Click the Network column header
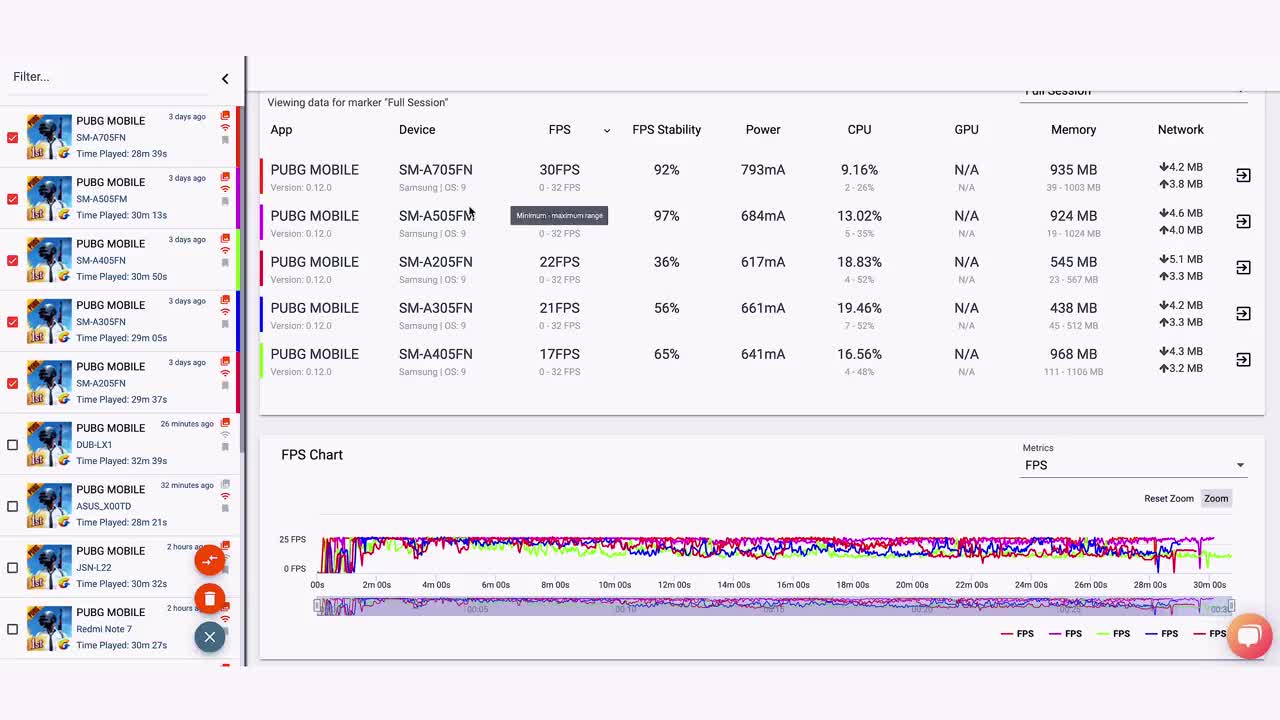Viewport: 1280px width, 720px height. 1180,130
